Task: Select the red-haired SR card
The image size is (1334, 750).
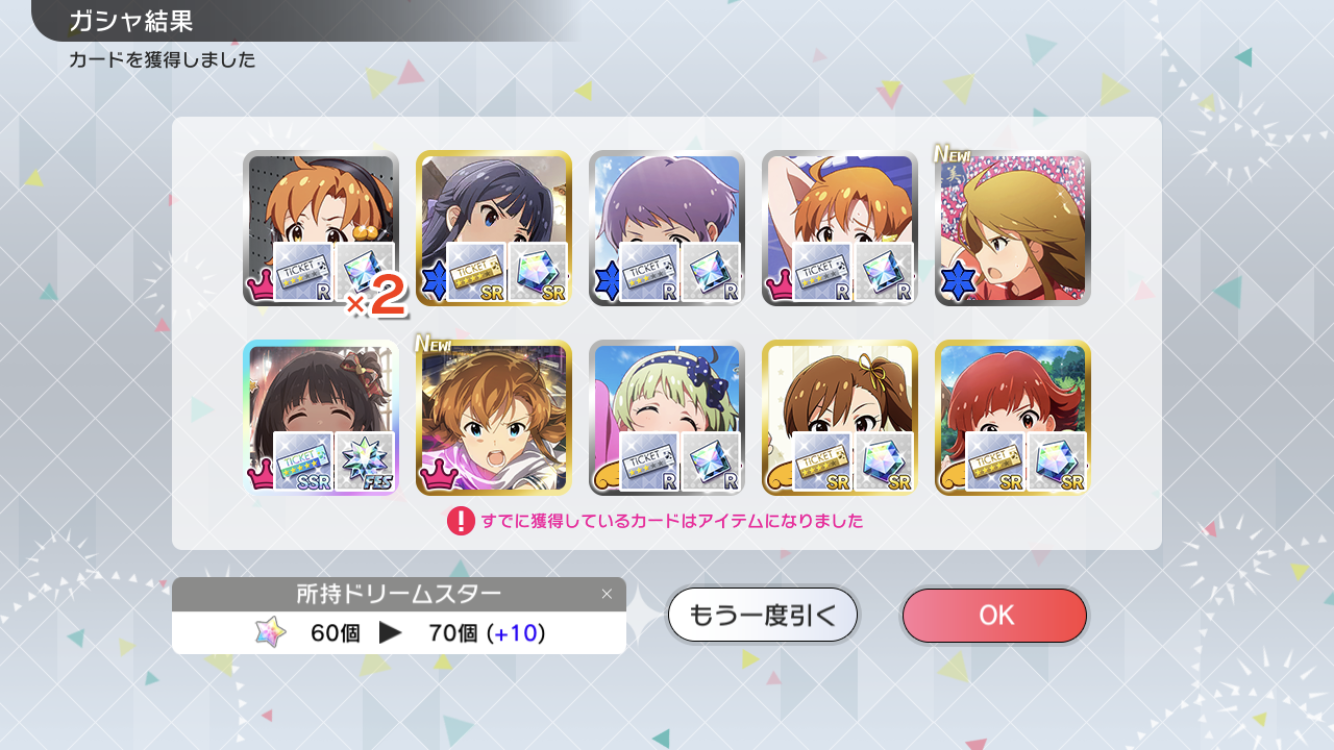Action: [x=1013, y=417]
